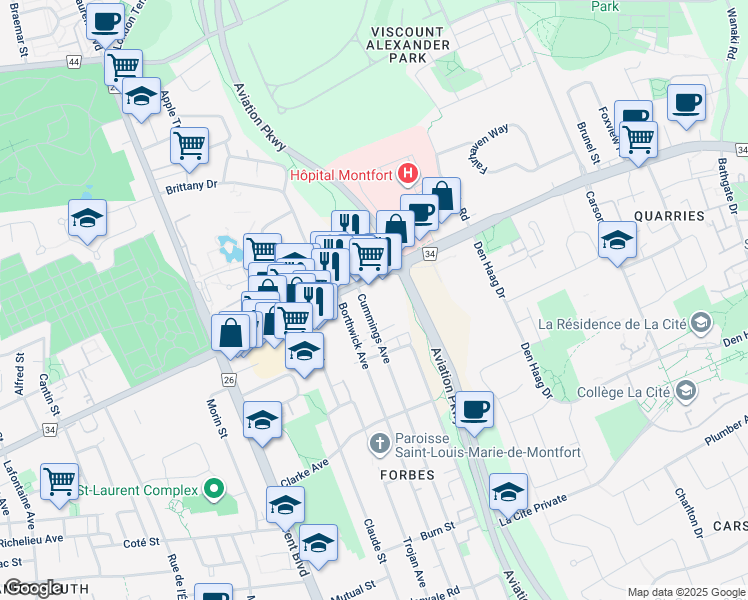Click the QUARRIES neighbourhood label
The height and width of the screenshot is (600, 748).
click(669, 216)
